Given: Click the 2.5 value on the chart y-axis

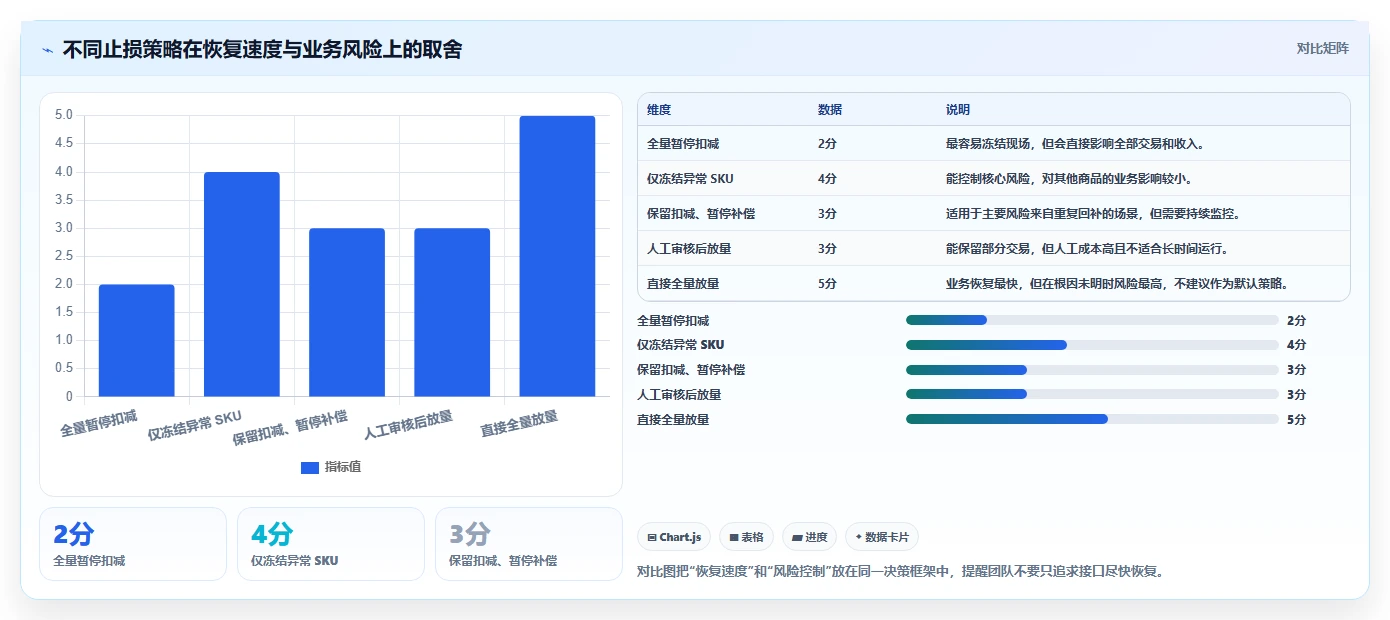Looking at the screenshot, I should 63,256.
